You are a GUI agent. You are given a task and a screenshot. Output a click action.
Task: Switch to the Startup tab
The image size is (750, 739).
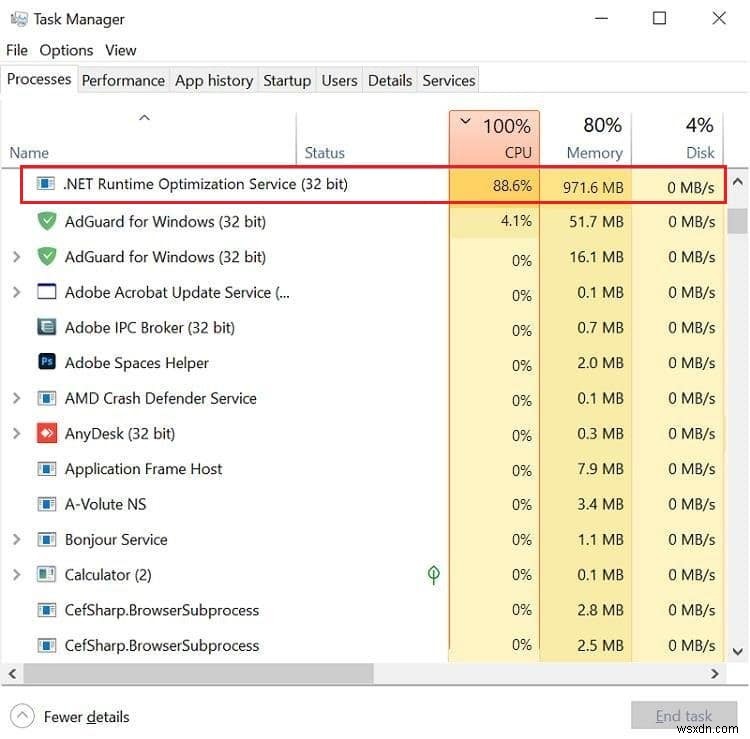287,80
